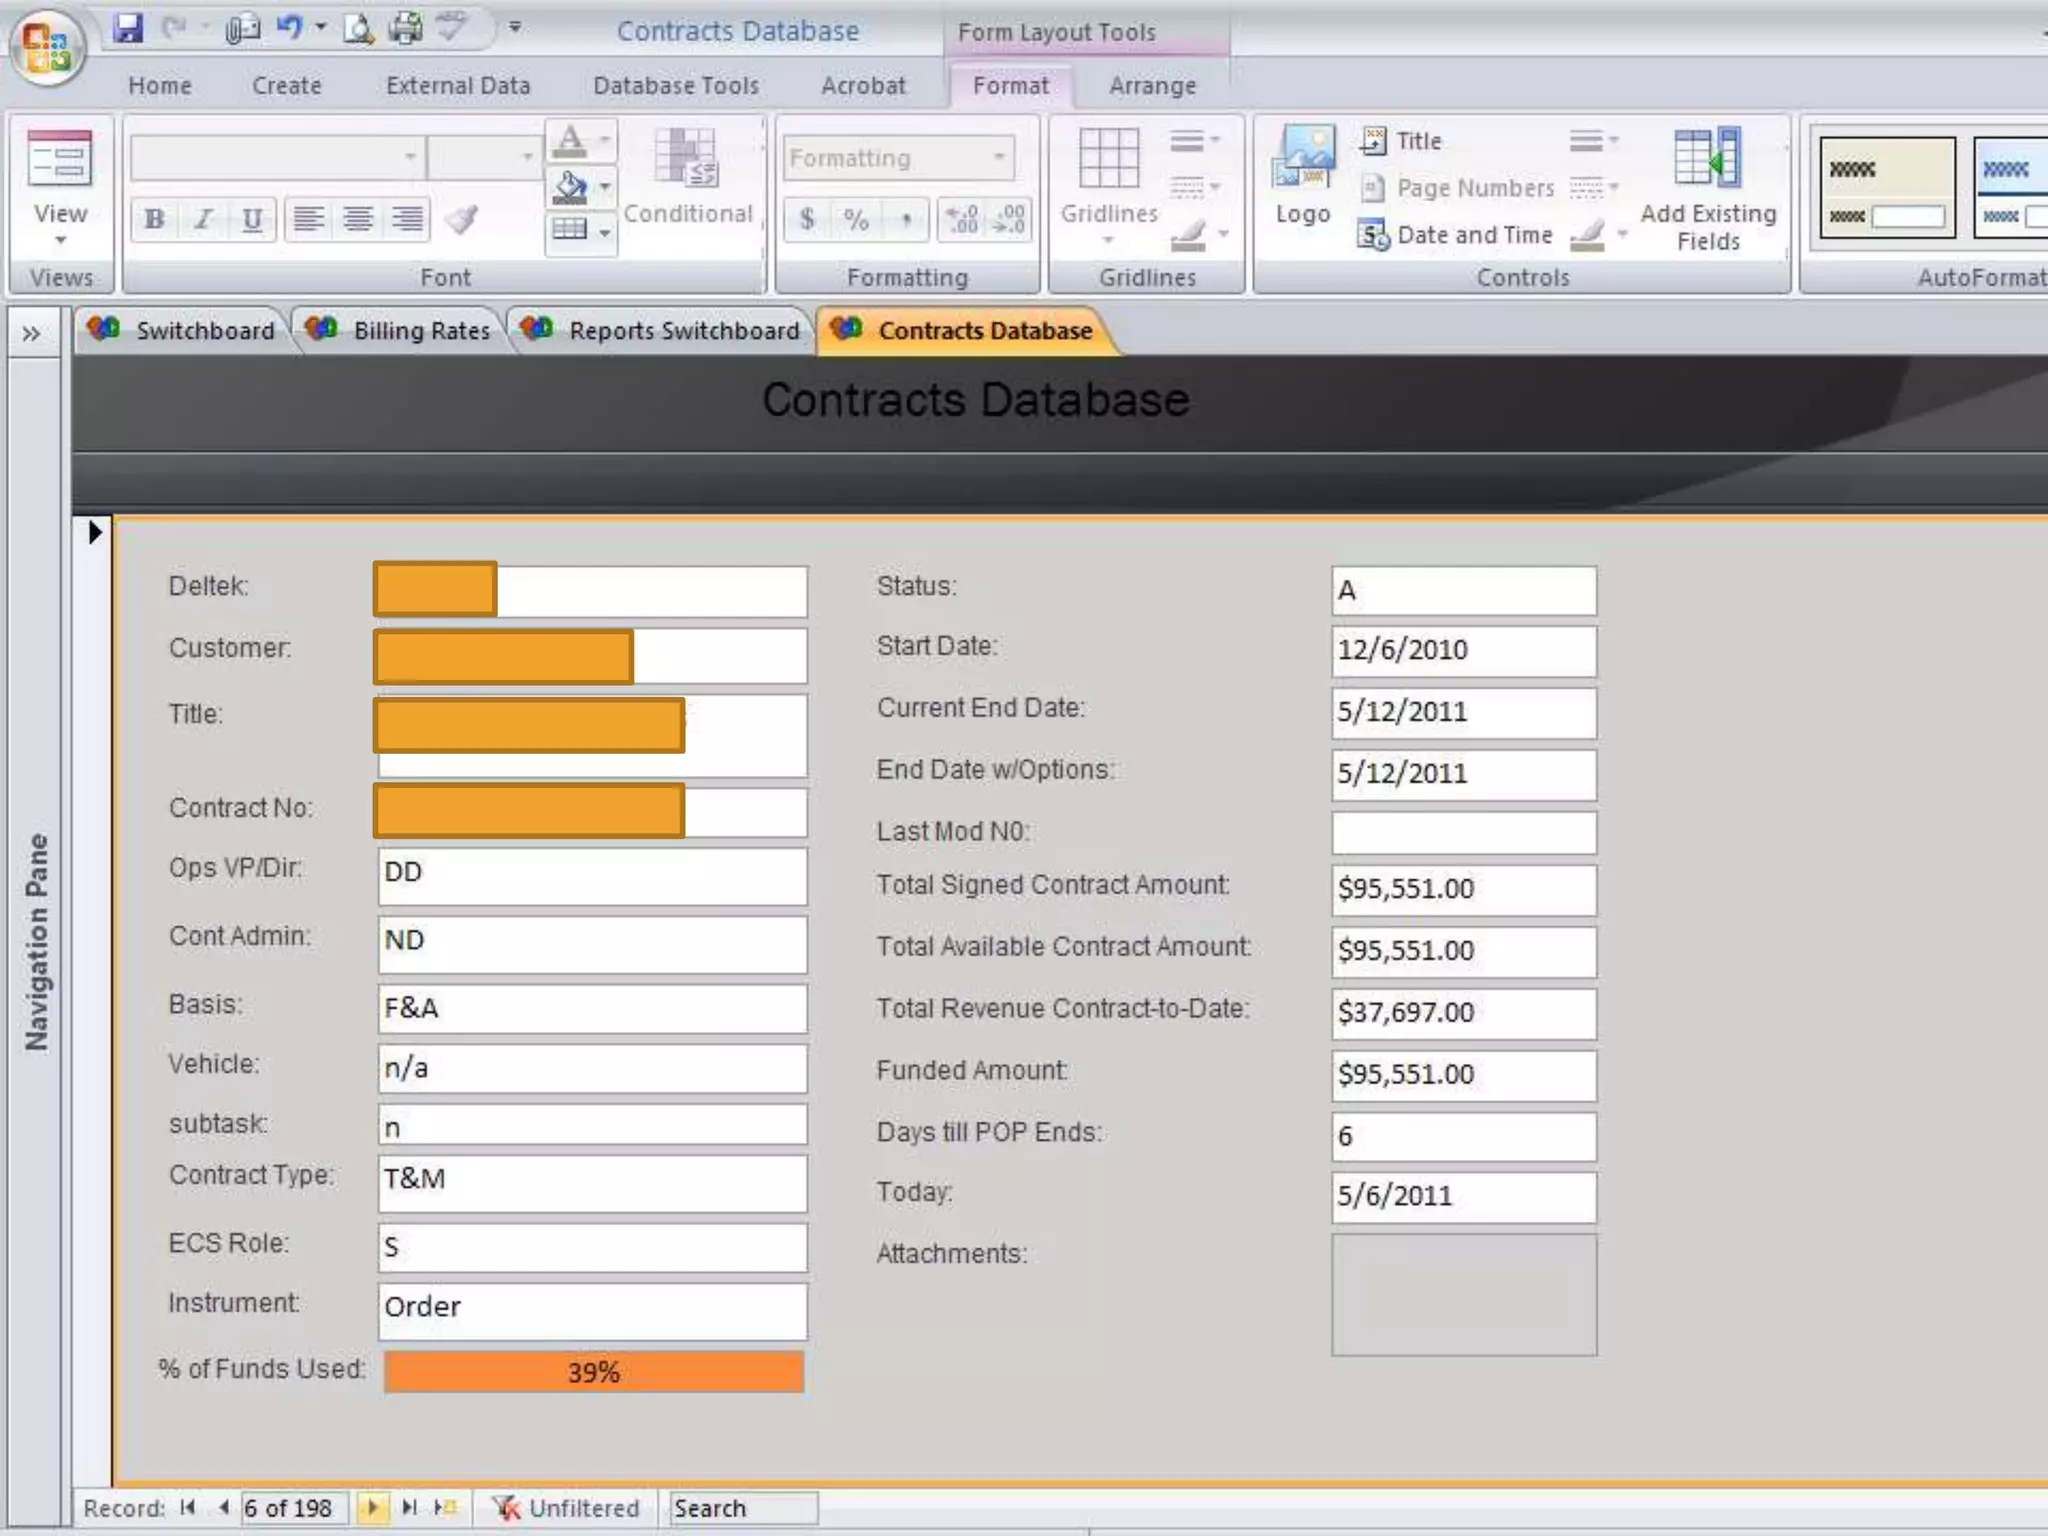Apply percent number format
The image size is (2048, 1536).
pyautogui.click(x=856, y=219)
